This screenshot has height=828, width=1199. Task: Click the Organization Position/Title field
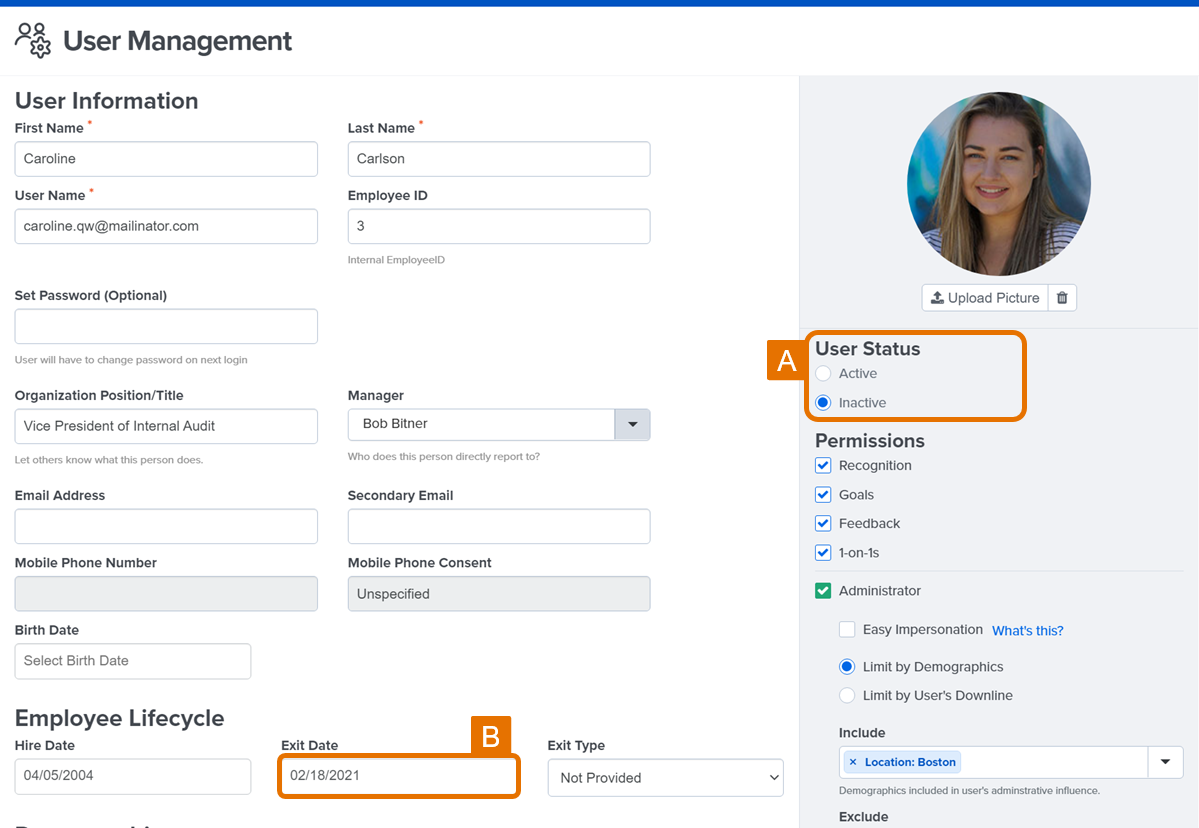166,426
